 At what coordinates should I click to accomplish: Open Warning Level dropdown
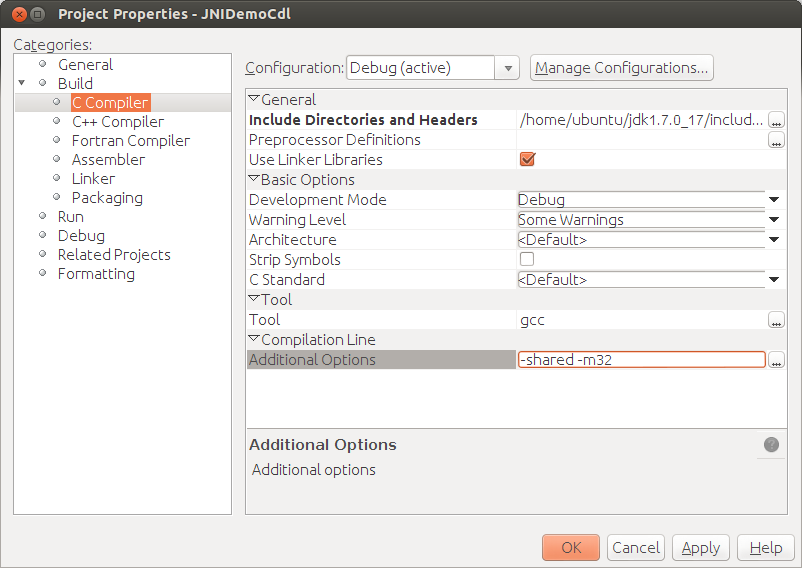[774, 220]
